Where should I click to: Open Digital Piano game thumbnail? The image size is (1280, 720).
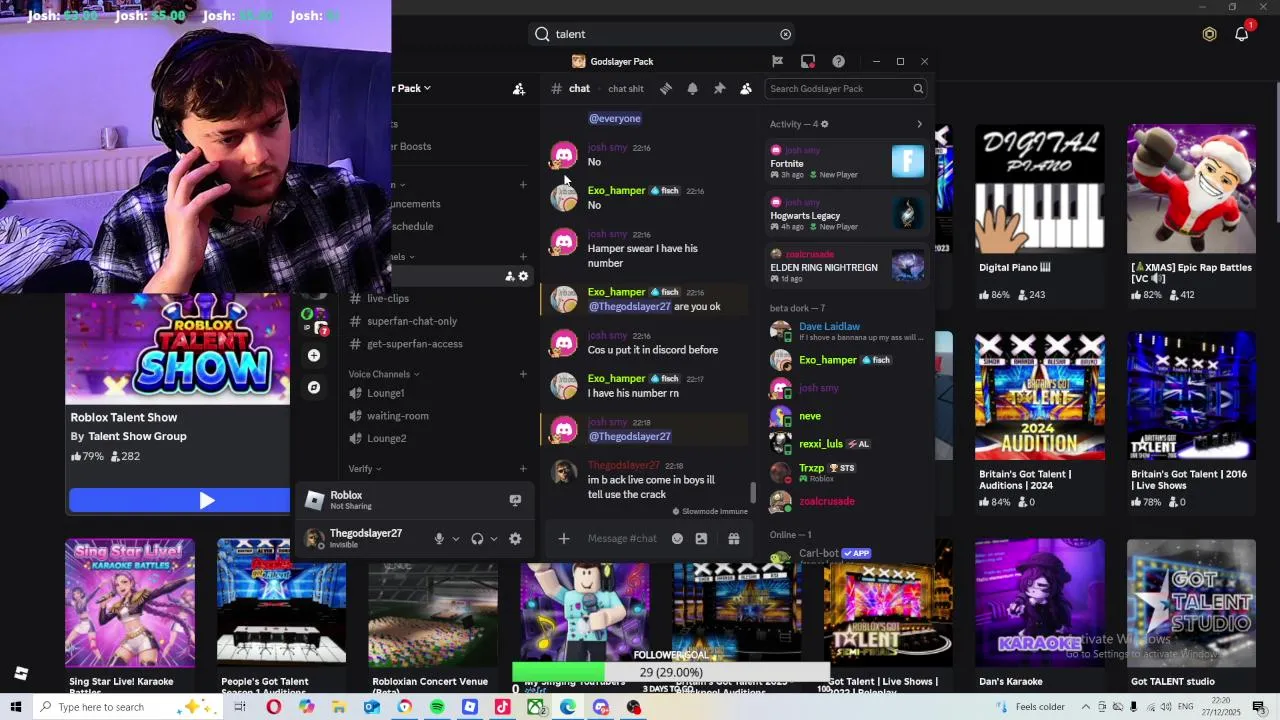[x=1040, y=189]
